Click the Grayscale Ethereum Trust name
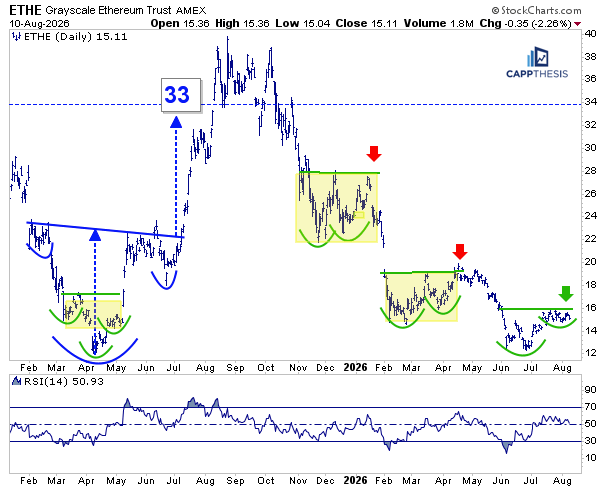The image size is (603, 488). point(109,10)
